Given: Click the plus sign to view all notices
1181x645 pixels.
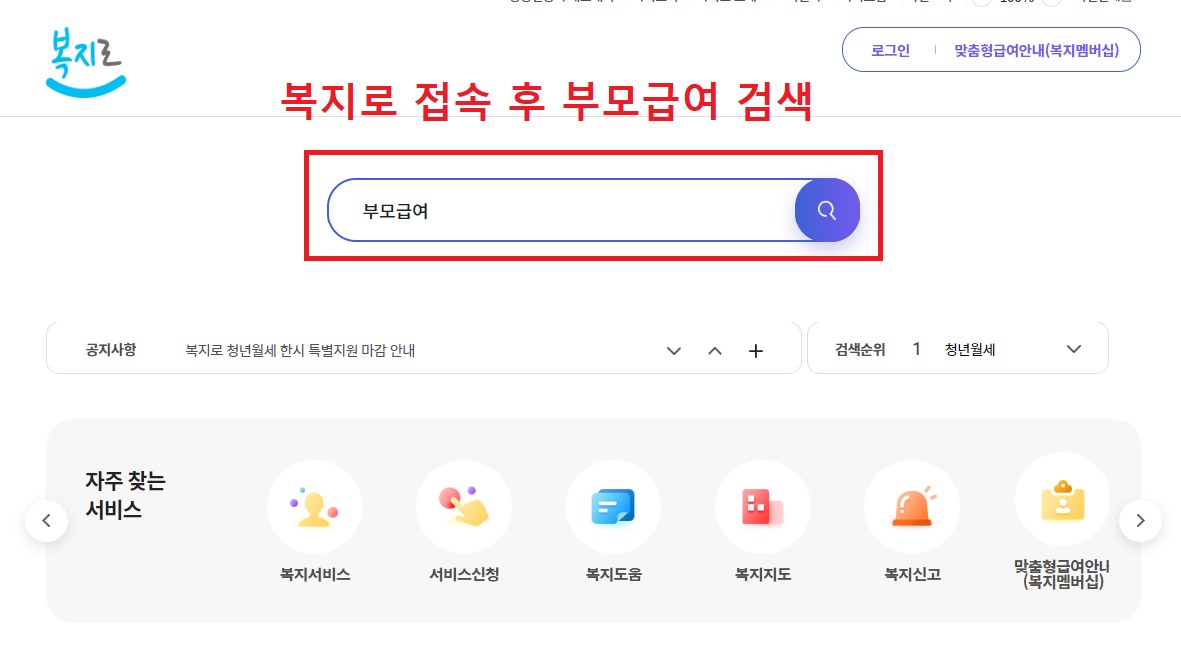Looking at the screenshot, I should pos(756,350).
